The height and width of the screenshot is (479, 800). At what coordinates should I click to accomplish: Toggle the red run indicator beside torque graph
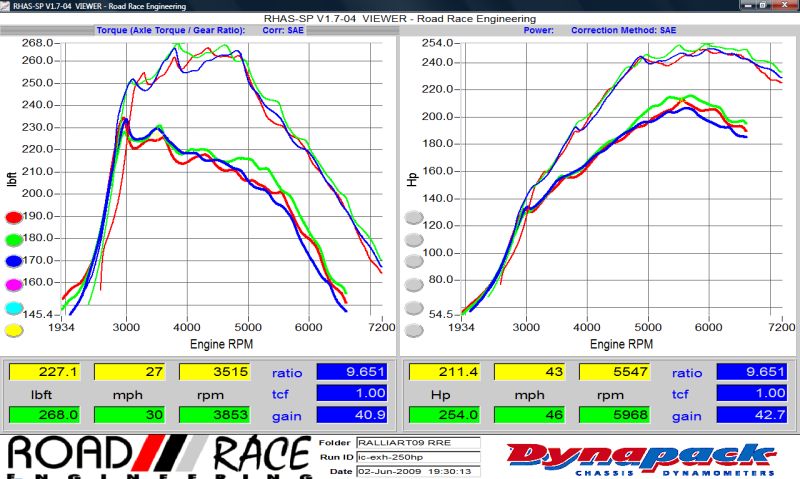coord(15,217)
